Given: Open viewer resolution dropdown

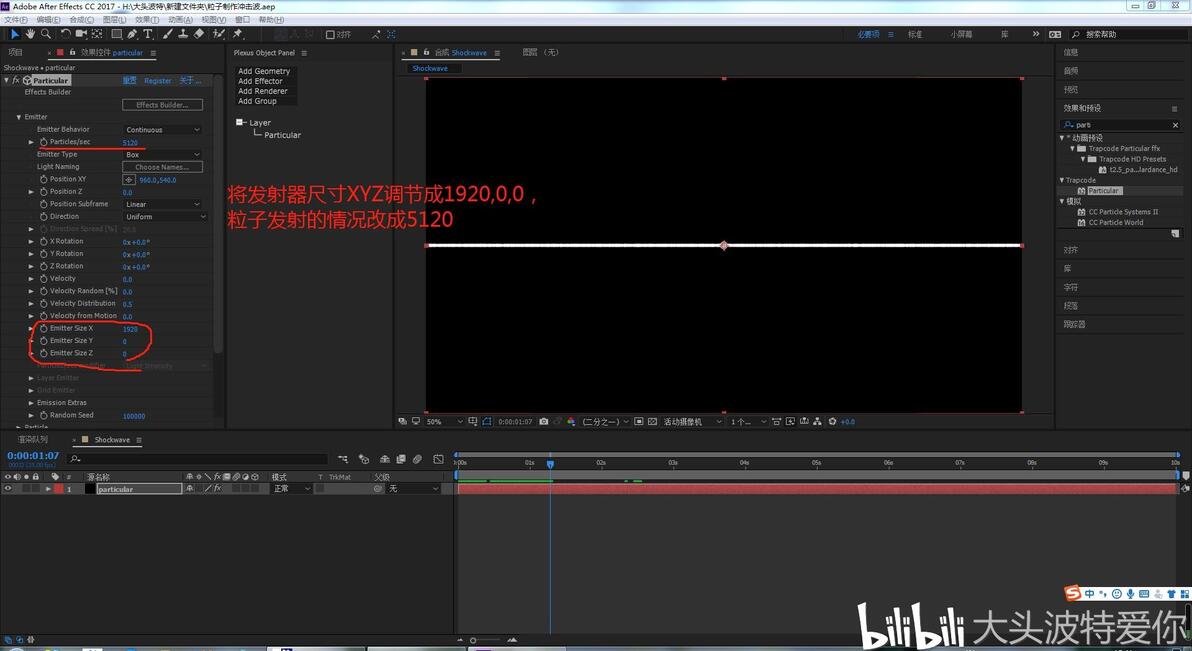Looking at the screenshot, I should (x=605, y=421).
